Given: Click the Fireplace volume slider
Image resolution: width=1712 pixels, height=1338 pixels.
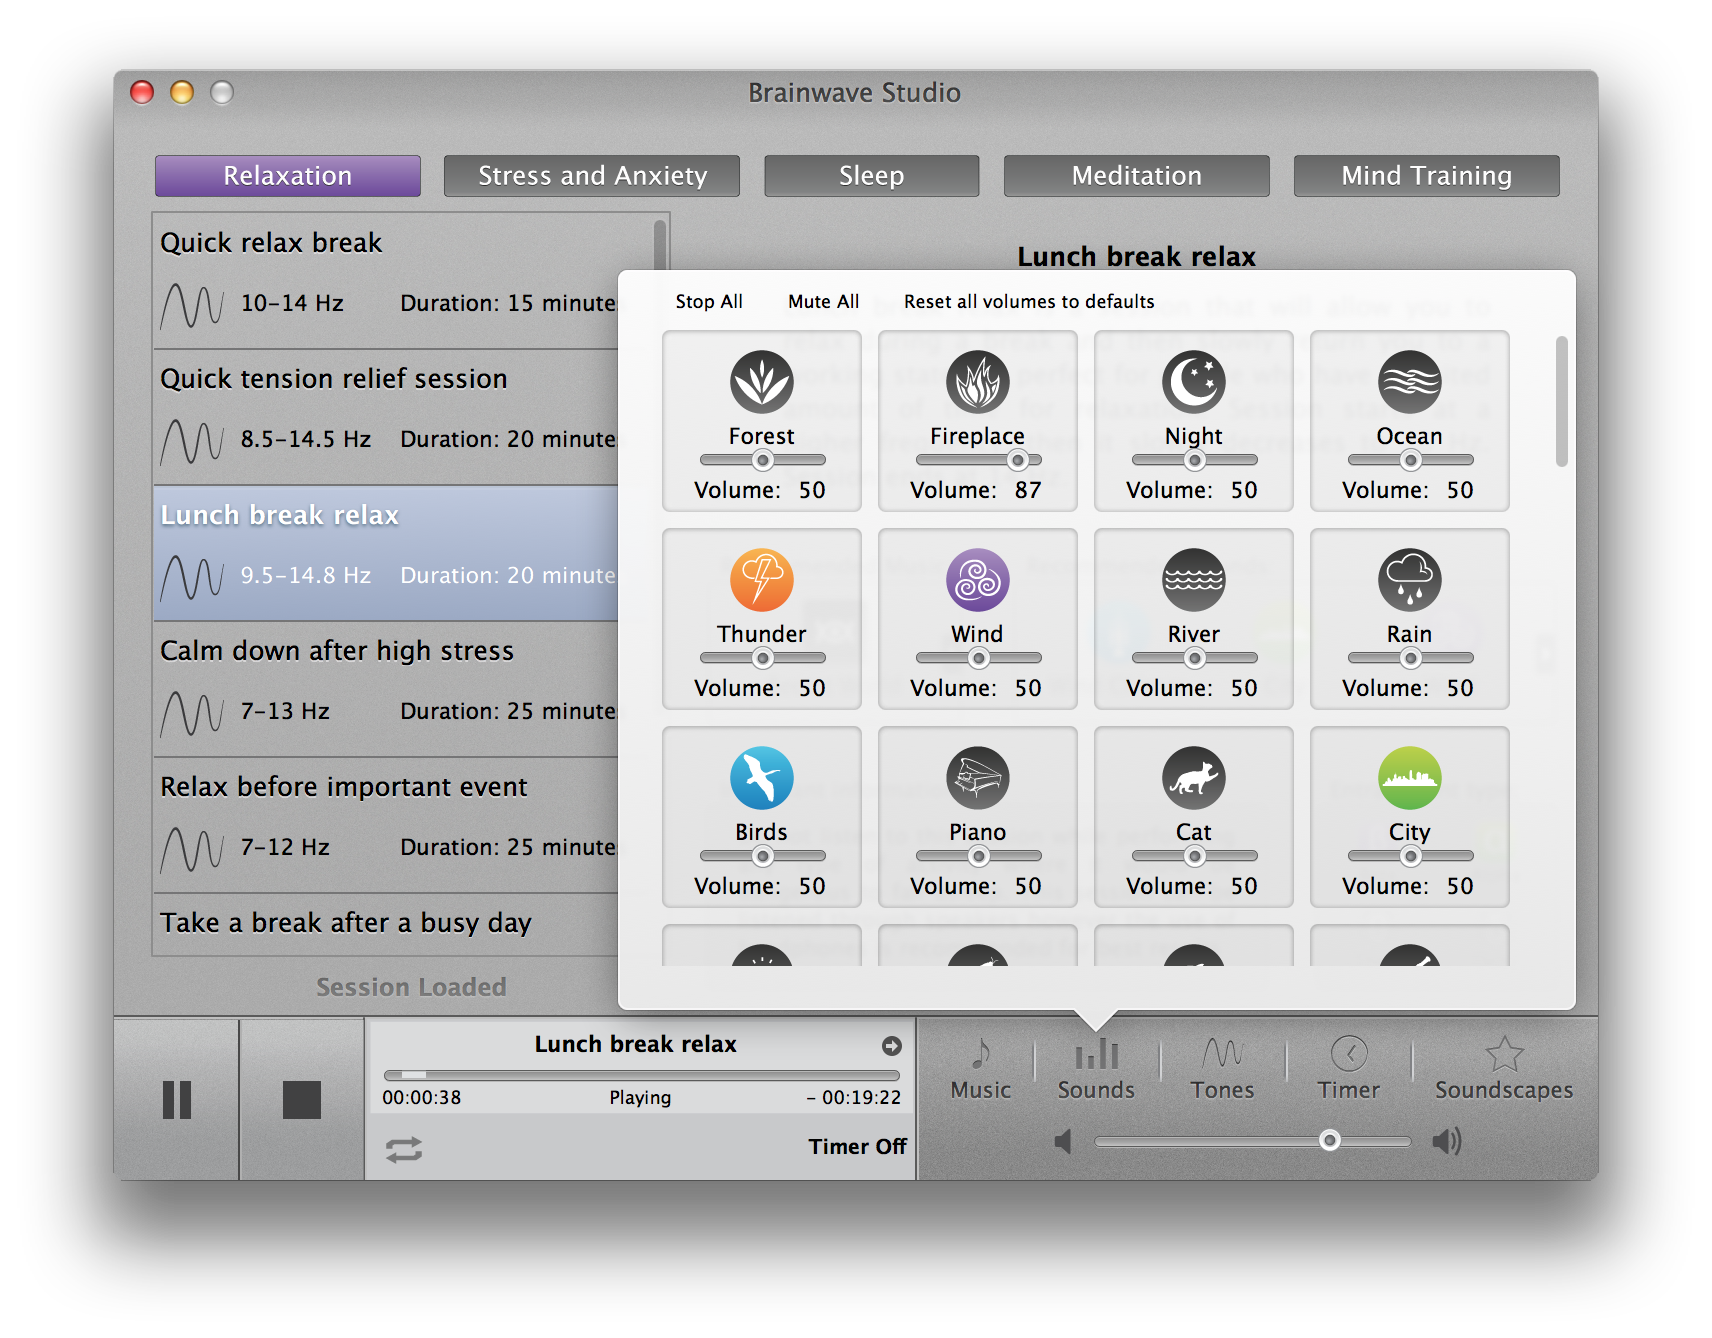Looking at the screenshot, I should (978, 460).
